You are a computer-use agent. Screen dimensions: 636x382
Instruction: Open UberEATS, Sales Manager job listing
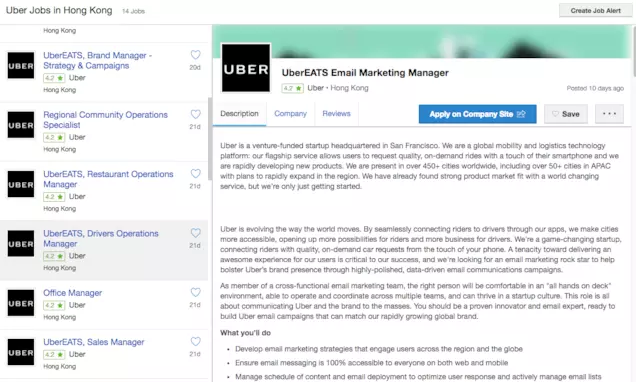(x=94, y=342)
